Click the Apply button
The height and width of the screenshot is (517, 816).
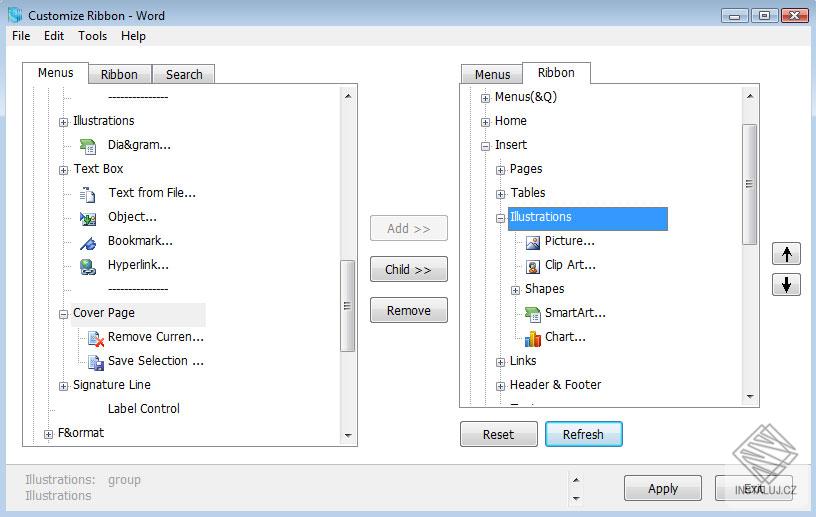(663, 488)
